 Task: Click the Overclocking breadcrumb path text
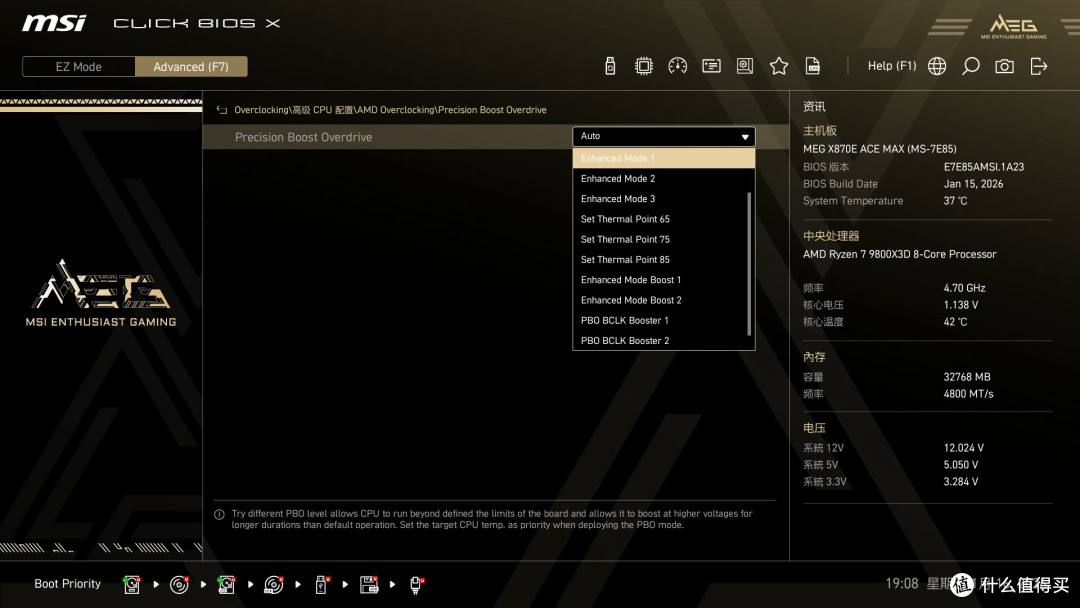[390, 110]
